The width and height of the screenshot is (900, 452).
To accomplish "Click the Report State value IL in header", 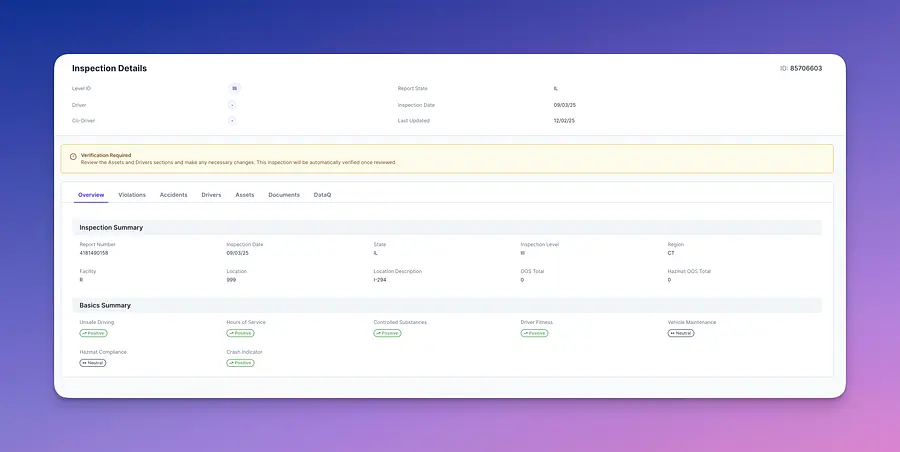I will point(556,88).
